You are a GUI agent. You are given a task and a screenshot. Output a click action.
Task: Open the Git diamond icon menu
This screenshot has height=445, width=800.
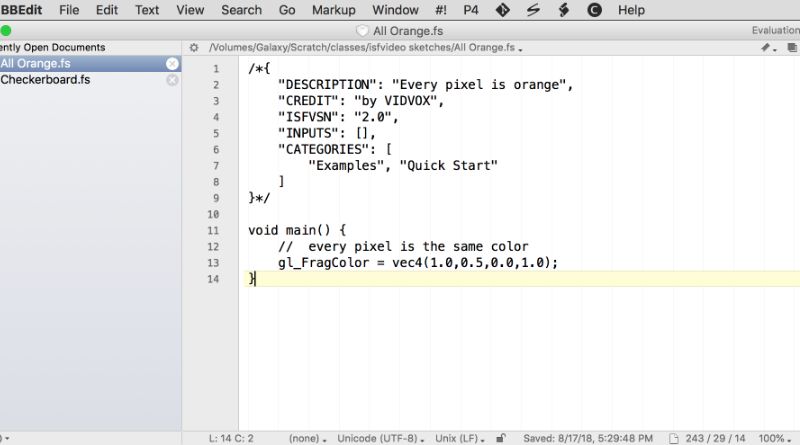click(503, 10)
